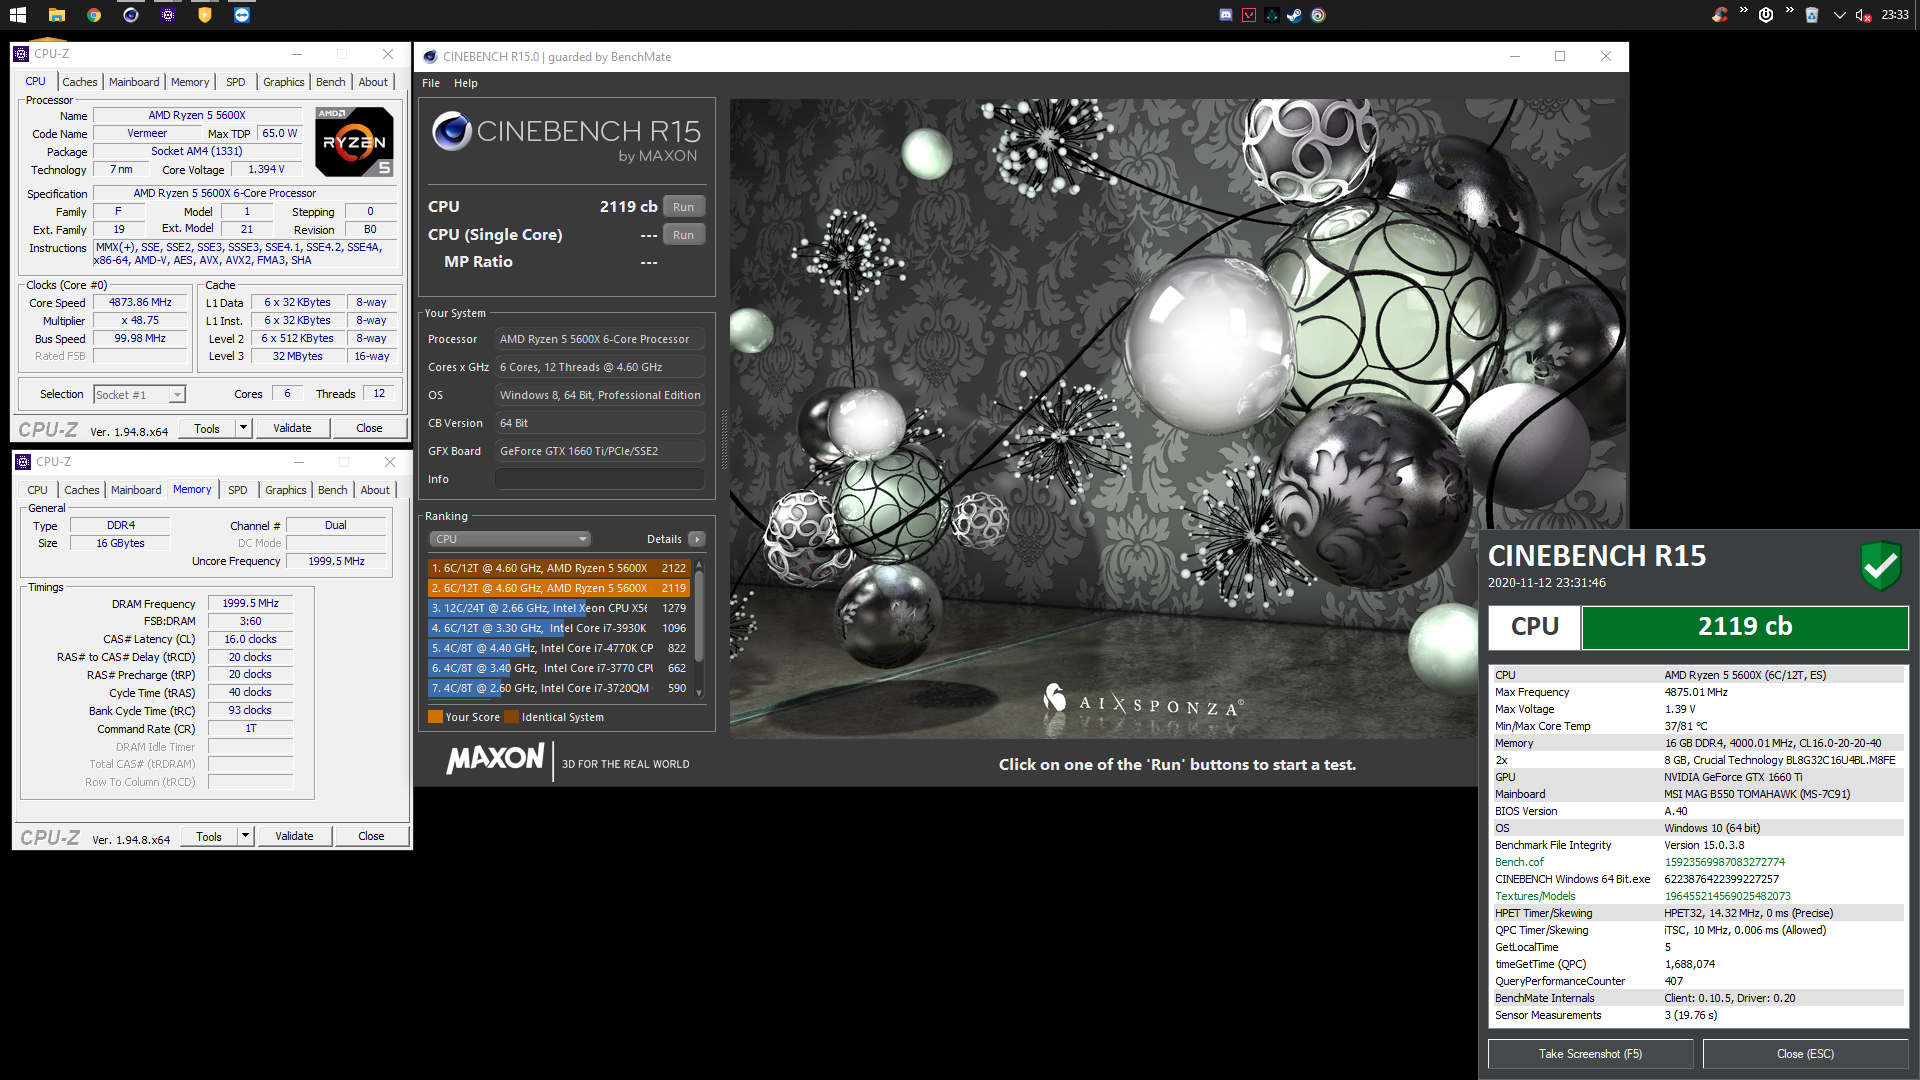Show hidden system tray icons
The width and height of the screenshot is (1920, 1080).
click(1839, 15)
